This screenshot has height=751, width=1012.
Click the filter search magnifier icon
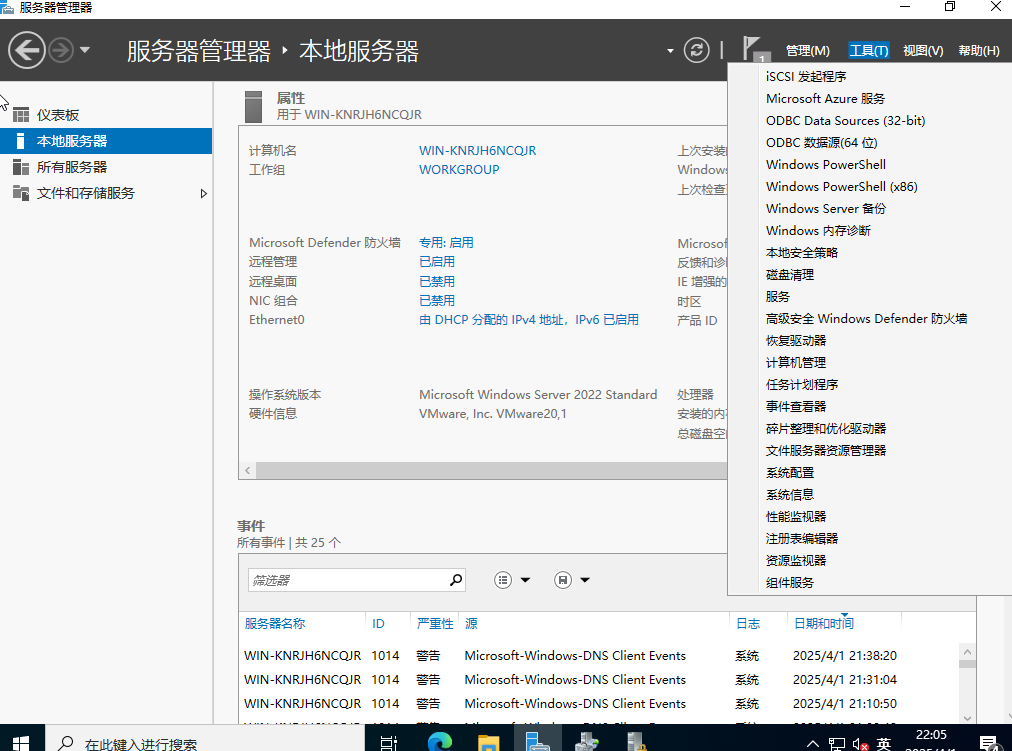point(456,579)
